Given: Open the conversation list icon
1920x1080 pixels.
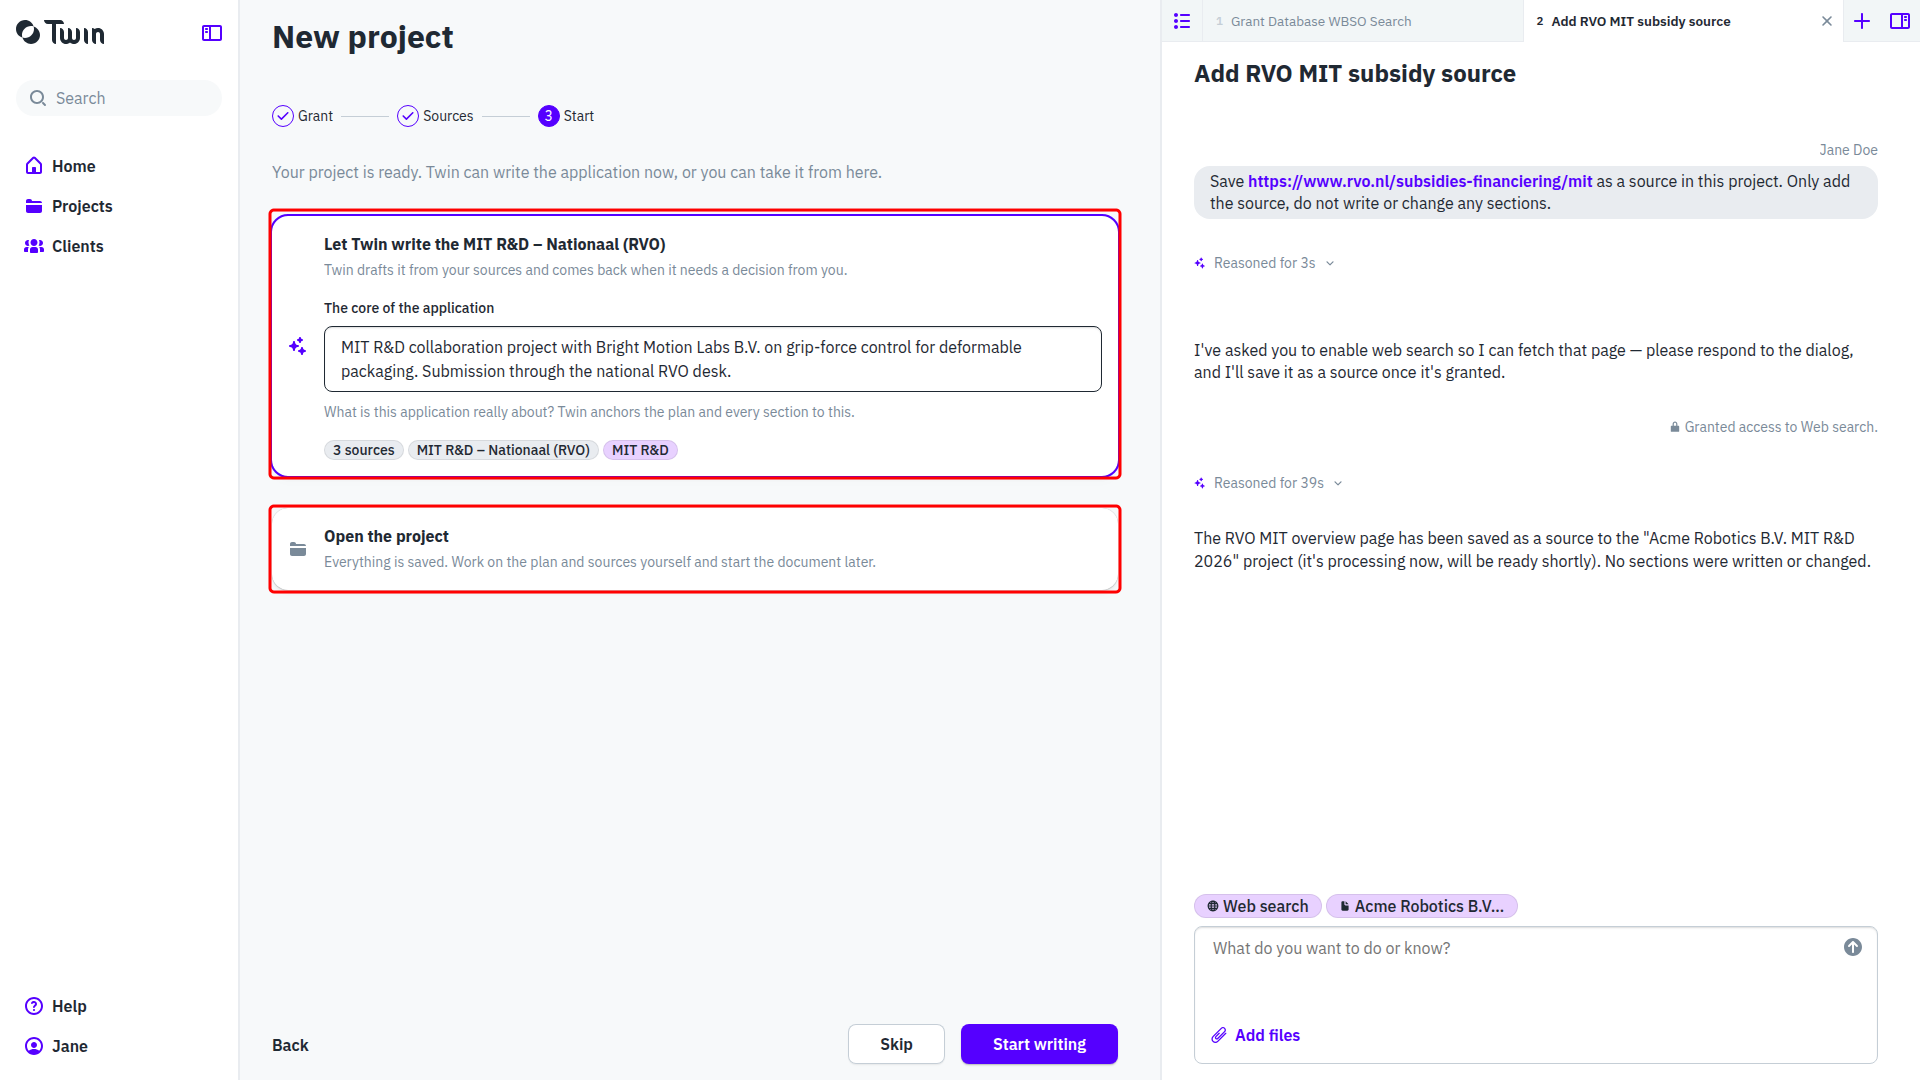Looking at the screenshot, I should tap(1182, 21).
